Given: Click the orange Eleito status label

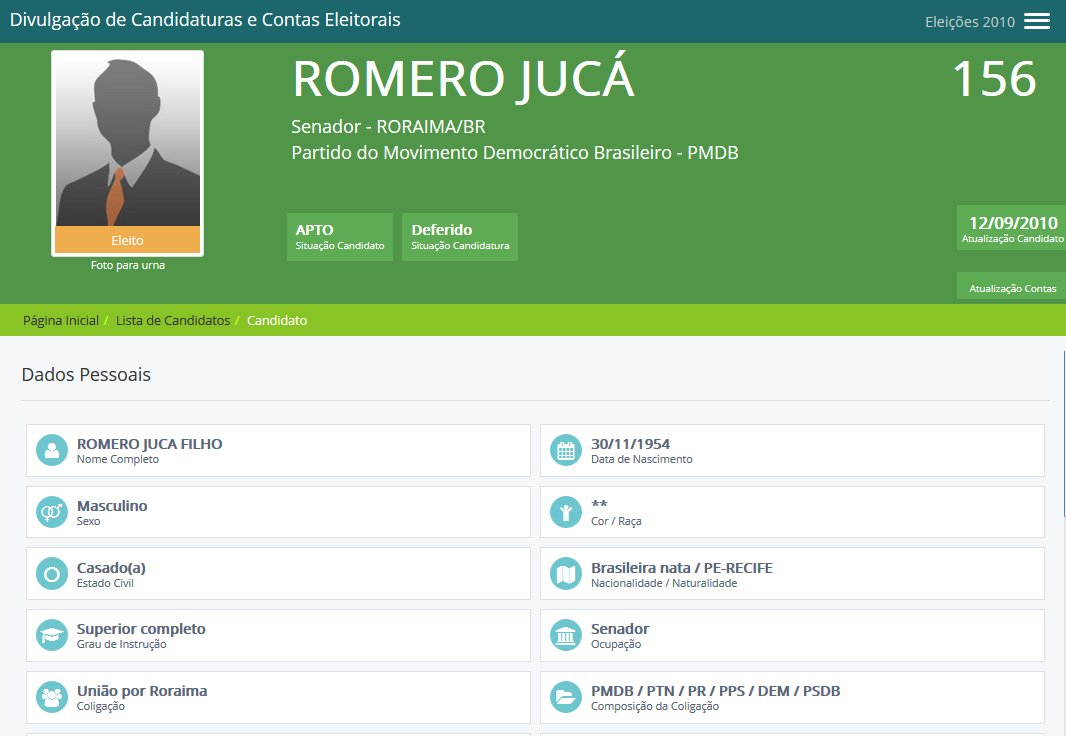Looking at the screenshot, I should 127,240.
